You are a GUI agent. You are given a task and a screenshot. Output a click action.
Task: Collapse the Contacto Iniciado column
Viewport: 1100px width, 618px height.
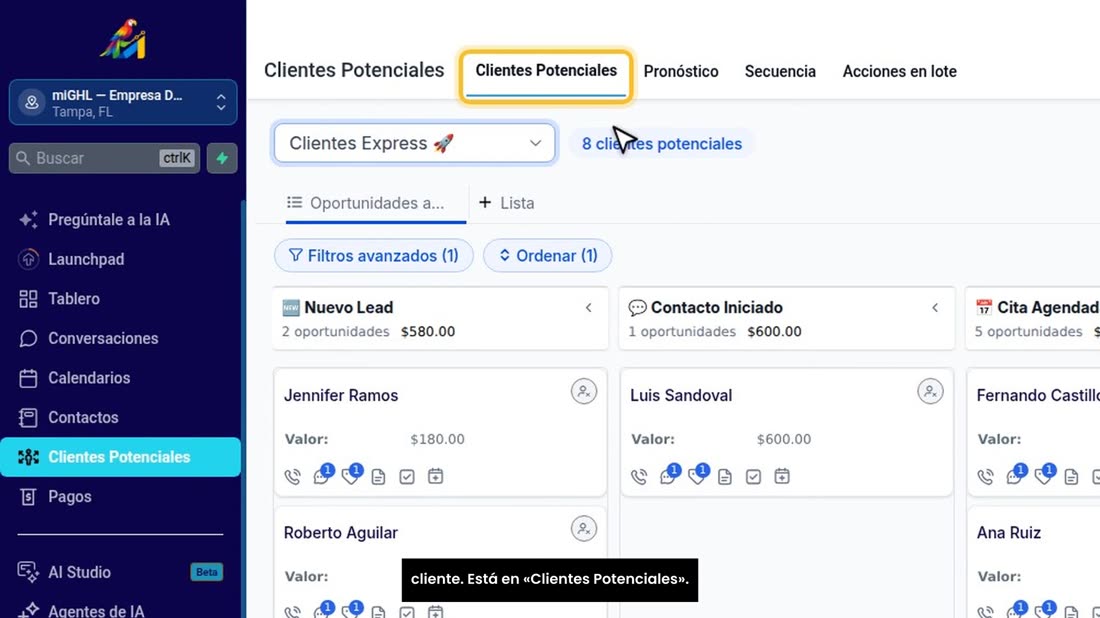click(935, 308)
